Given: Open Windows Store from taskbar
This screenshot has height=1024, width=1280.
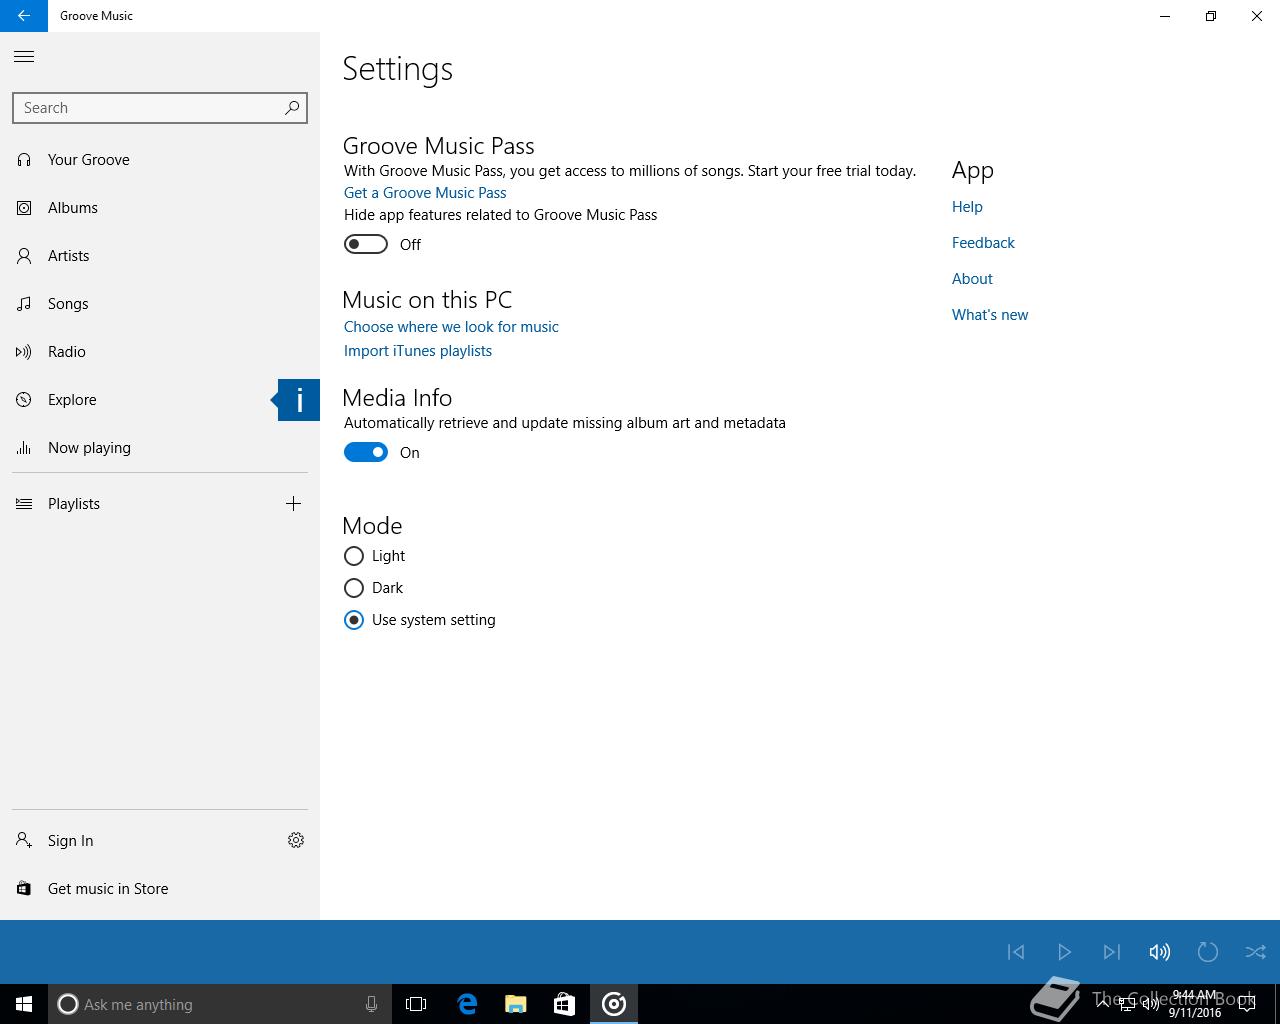Looking at the screenshot, I should coord(564,1004).
